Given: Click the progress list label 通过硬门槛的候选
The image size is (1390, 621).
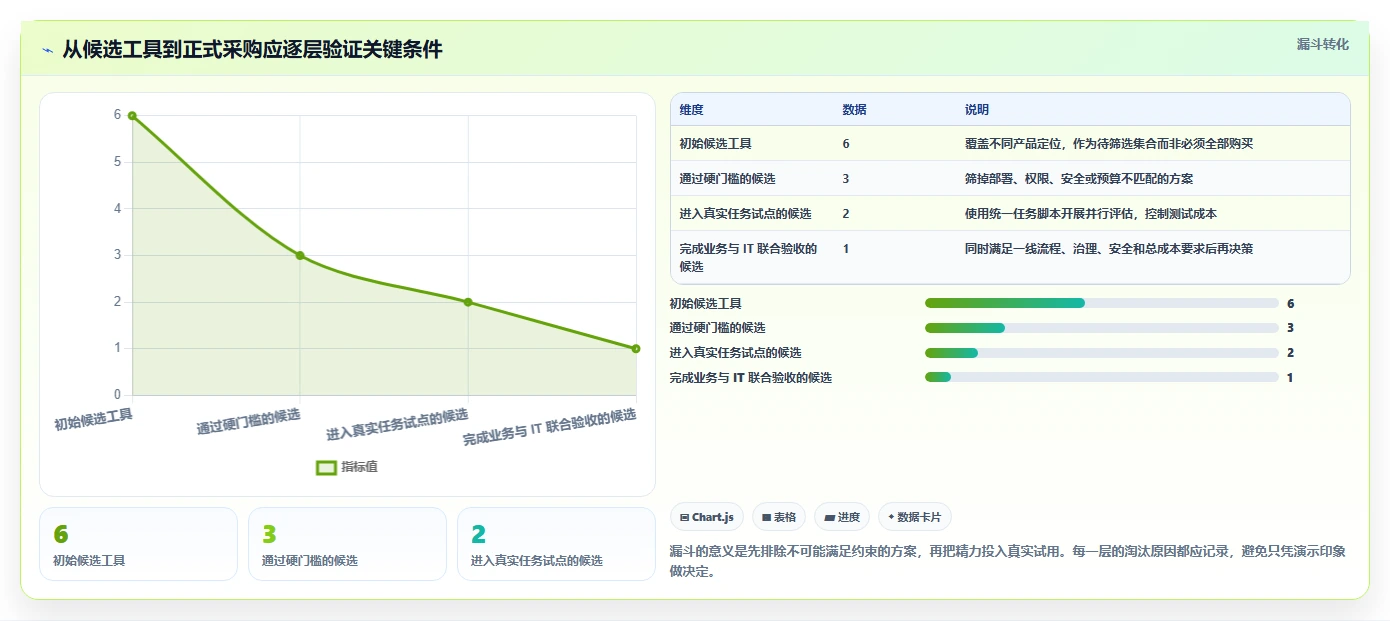Looking at the screenshot, I should (x=718, y=328).
